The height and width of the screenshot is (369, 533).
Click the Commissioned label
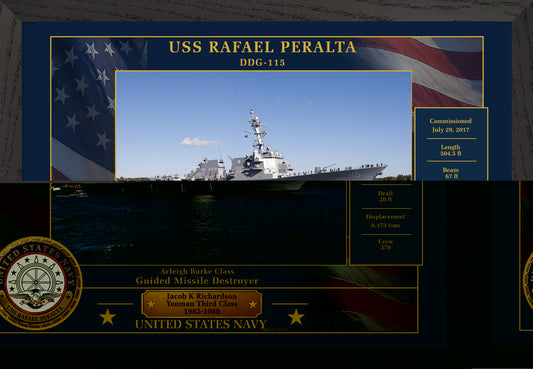coord(450,121)
